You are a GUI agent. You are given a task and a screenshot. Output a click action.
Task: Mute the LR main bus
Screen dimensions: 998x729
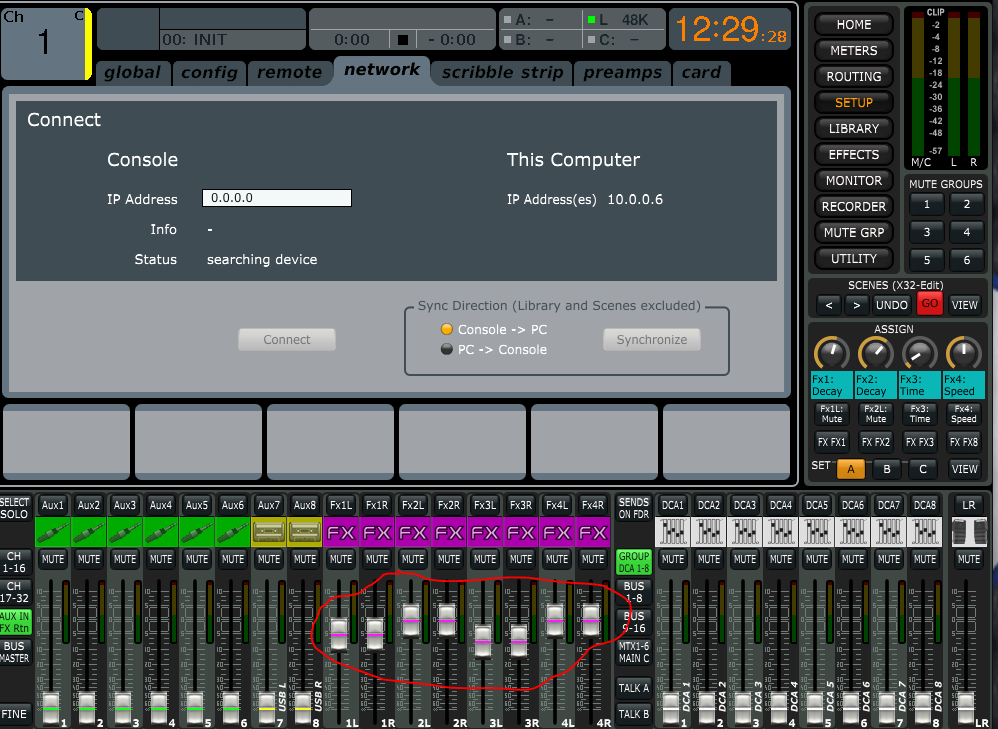click(x=969, y=559)
